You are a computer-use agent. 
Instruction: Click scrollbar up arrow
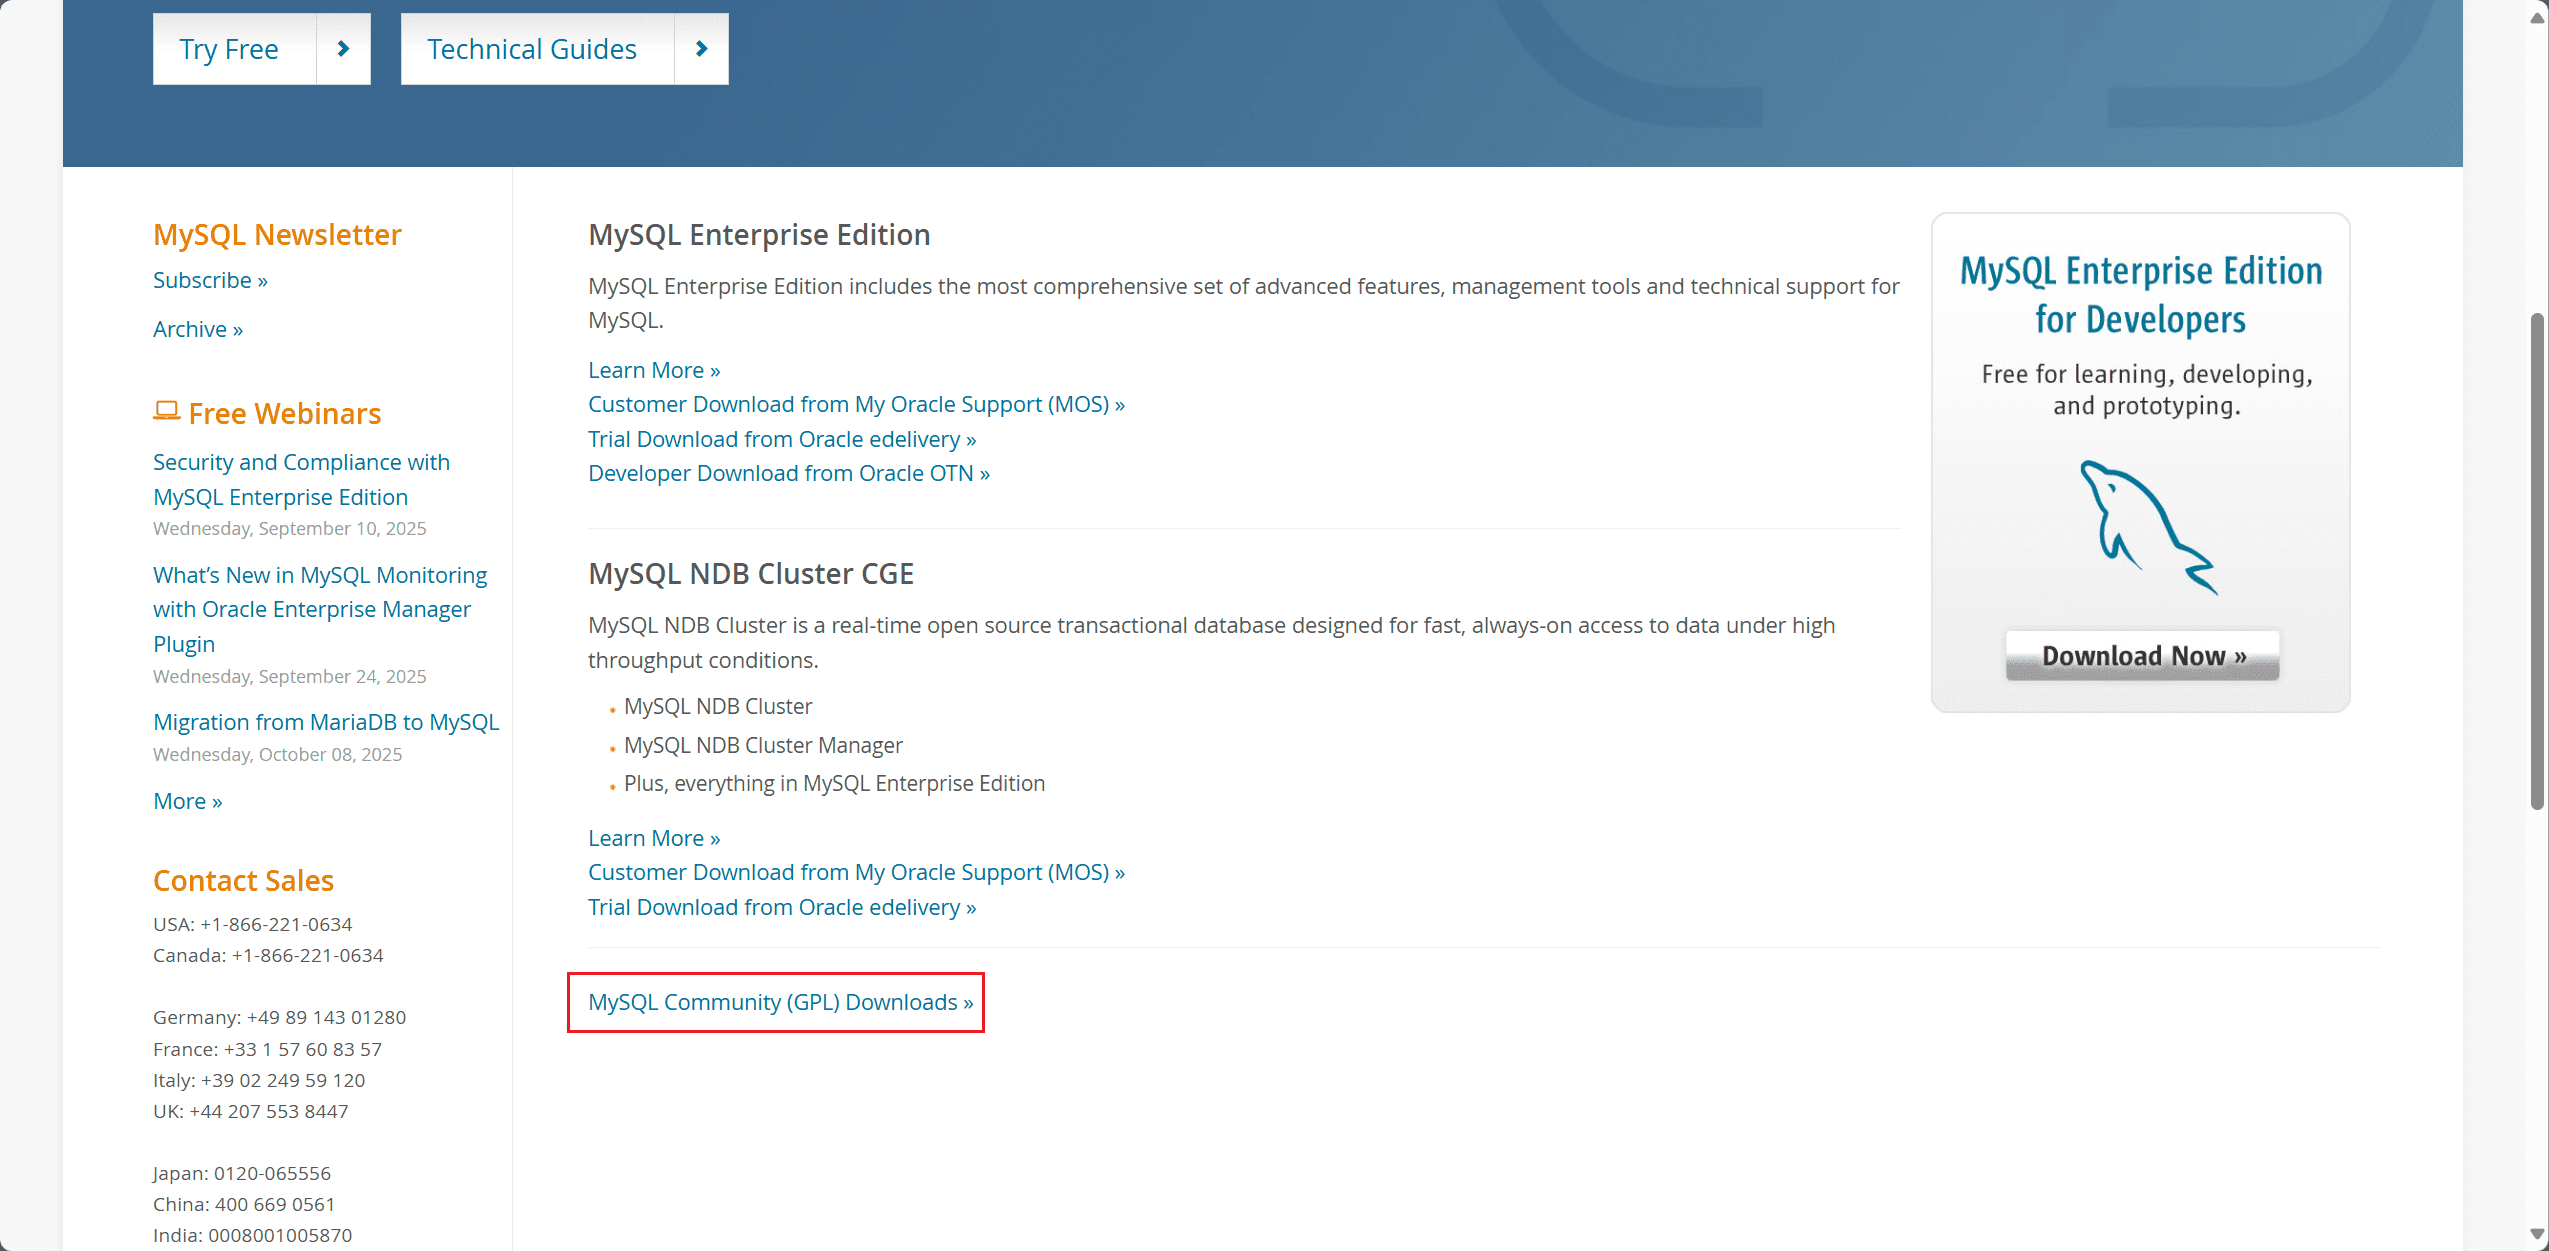[2537, 17]
